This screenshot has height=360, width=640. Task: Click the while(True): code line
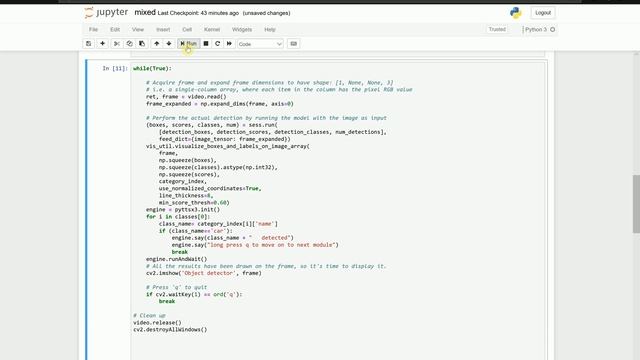(152, 69)
